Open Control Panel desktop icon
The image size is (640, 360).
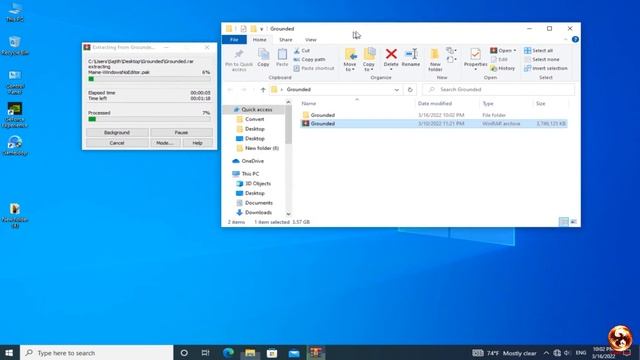pos(15,82)
